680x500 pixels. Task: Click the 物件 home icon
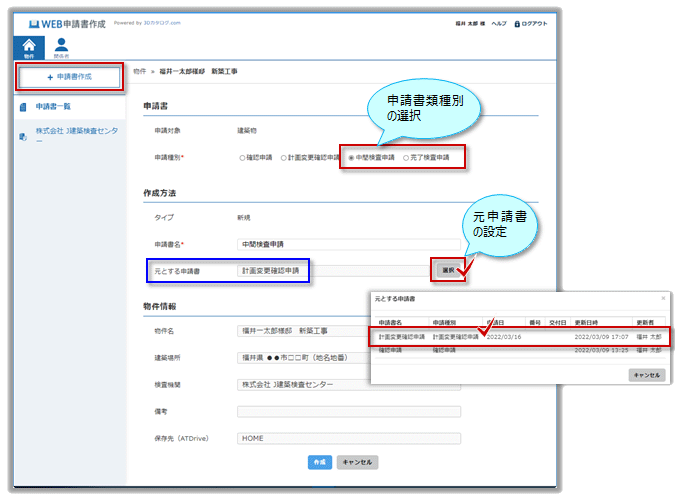coord(29,47)
